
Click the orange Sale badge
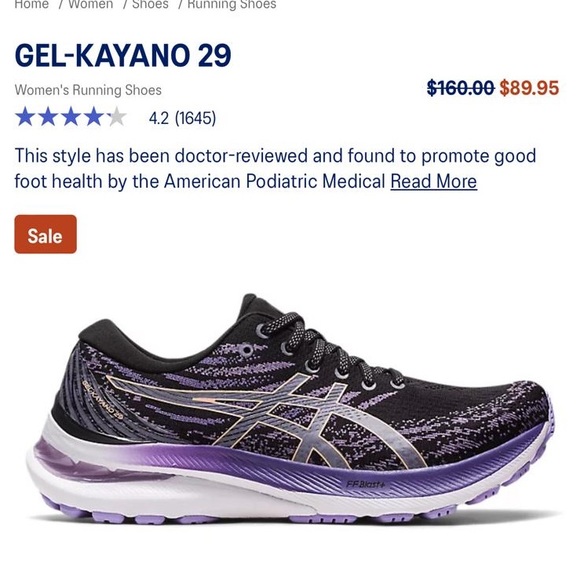(45, 234)
